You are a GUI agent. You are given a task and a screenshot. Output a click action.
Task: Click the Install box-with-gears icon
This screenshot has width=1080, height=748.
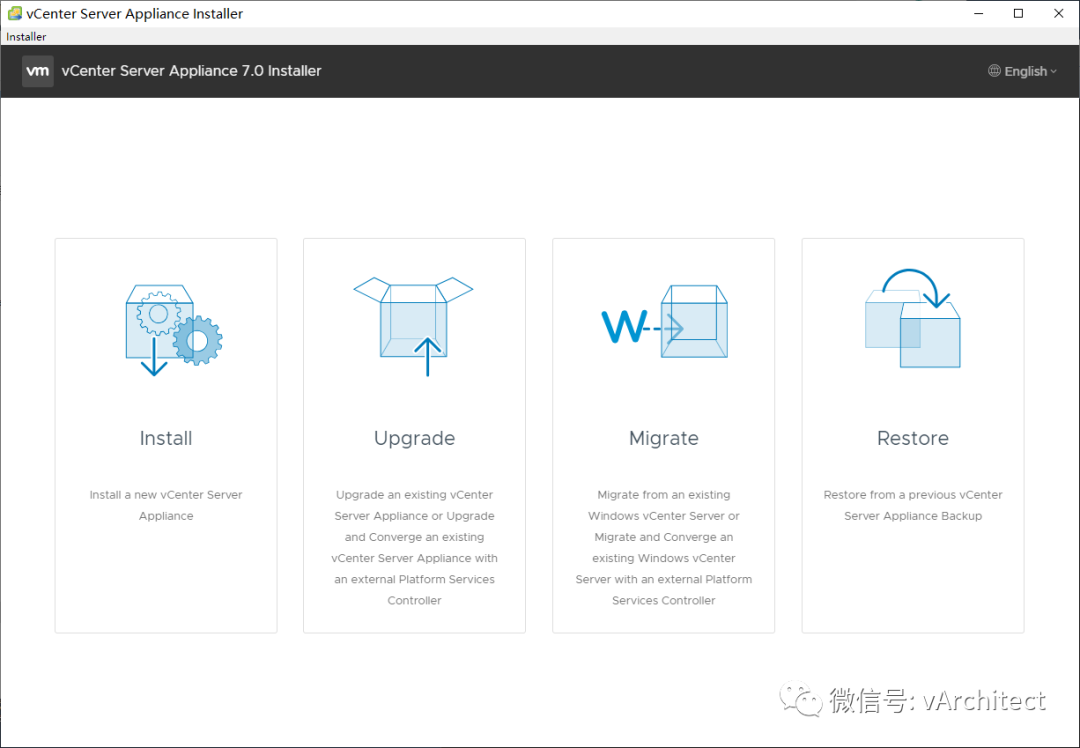click(x=174, y=330)
